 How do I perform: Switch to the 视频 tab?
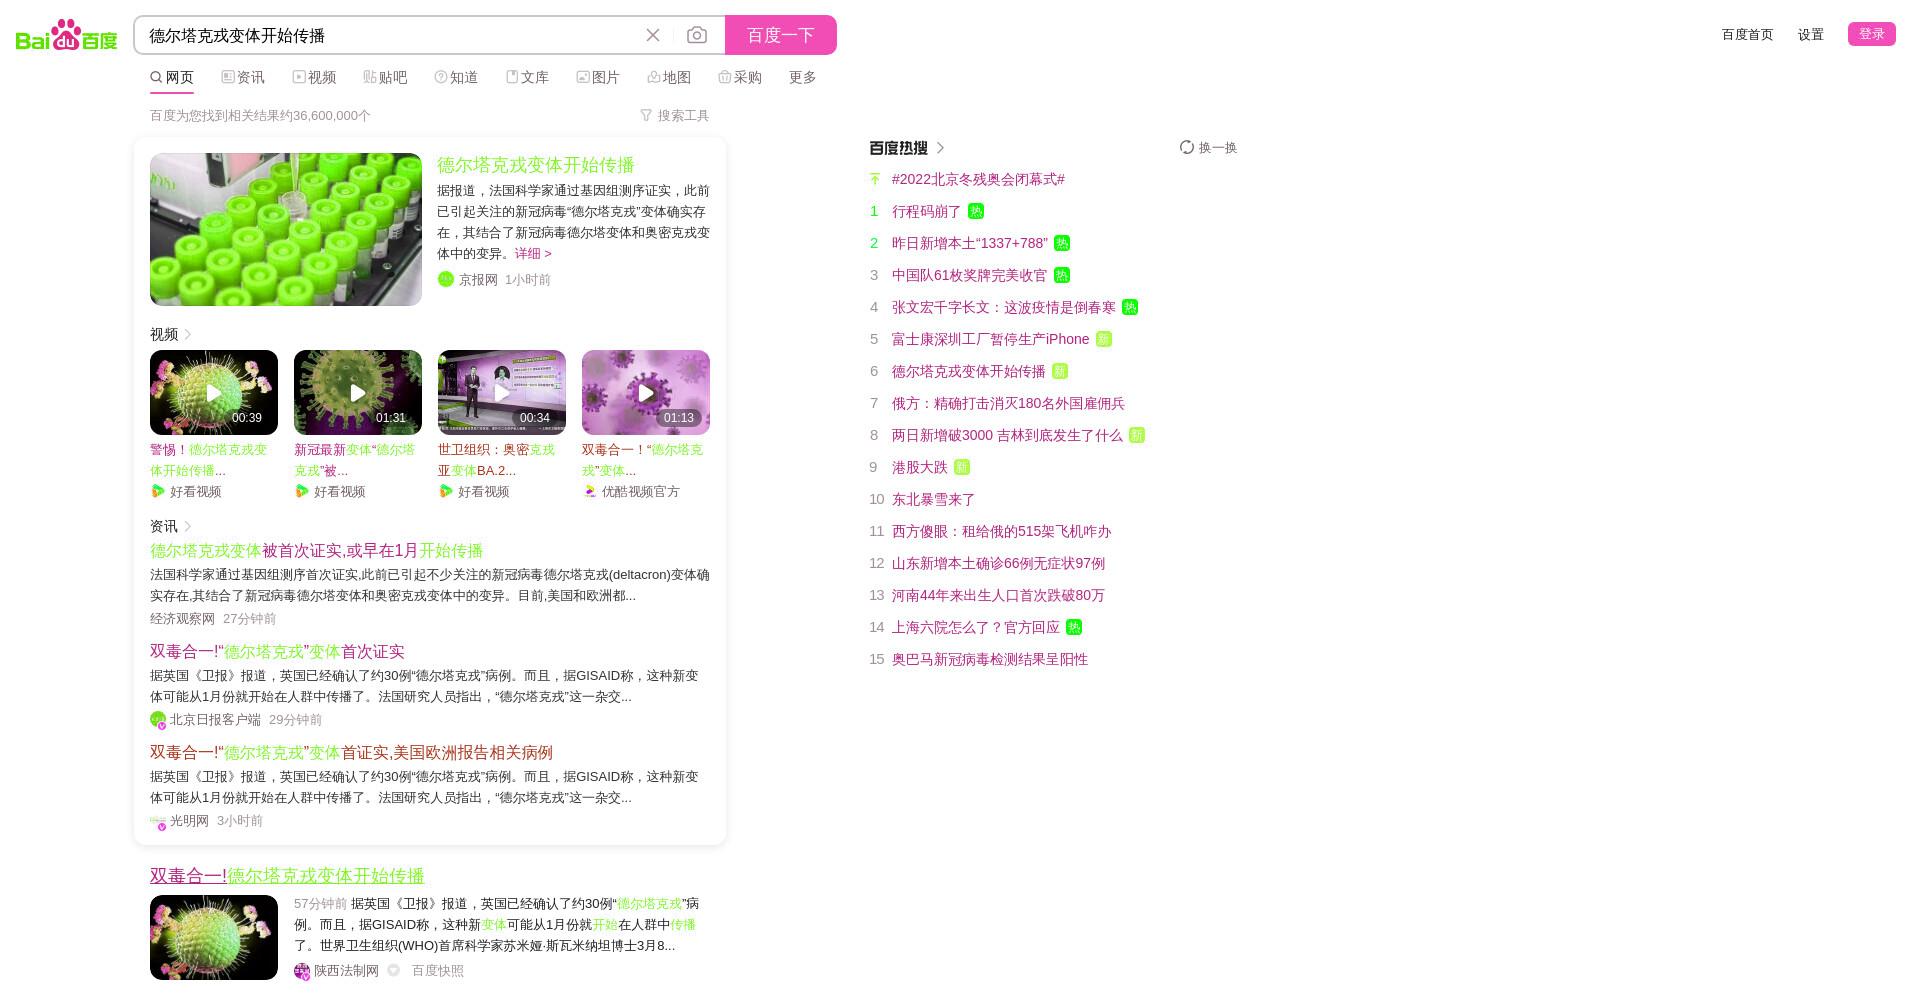(314, 77)
